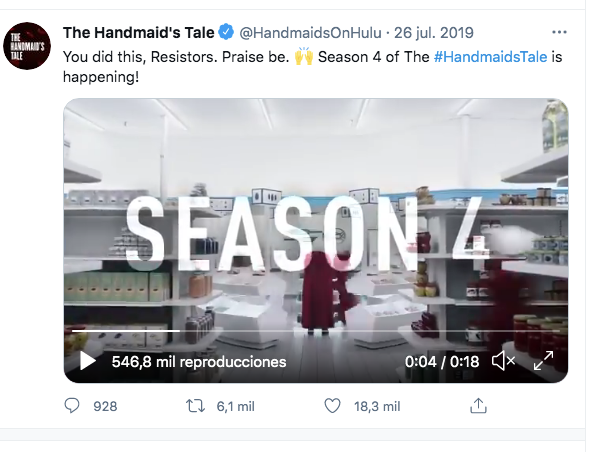Share the tweet via upload icon
Viewport: 606px width, 452px height.
pos(478,406)
